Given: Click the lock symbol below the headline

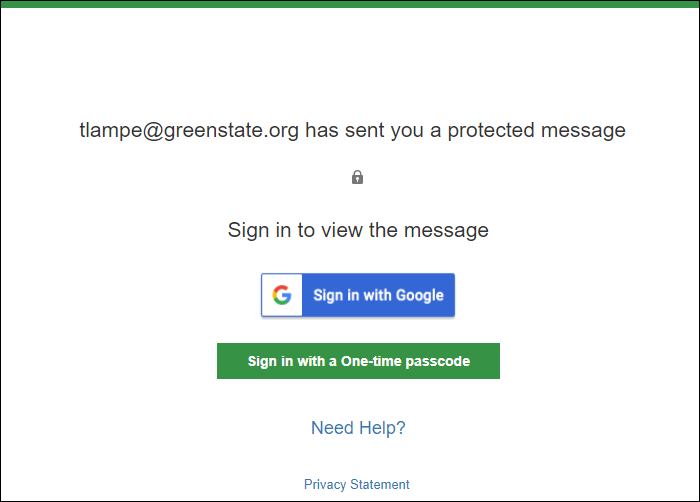Looking at the screenshot, I should [x=357, y=177].
